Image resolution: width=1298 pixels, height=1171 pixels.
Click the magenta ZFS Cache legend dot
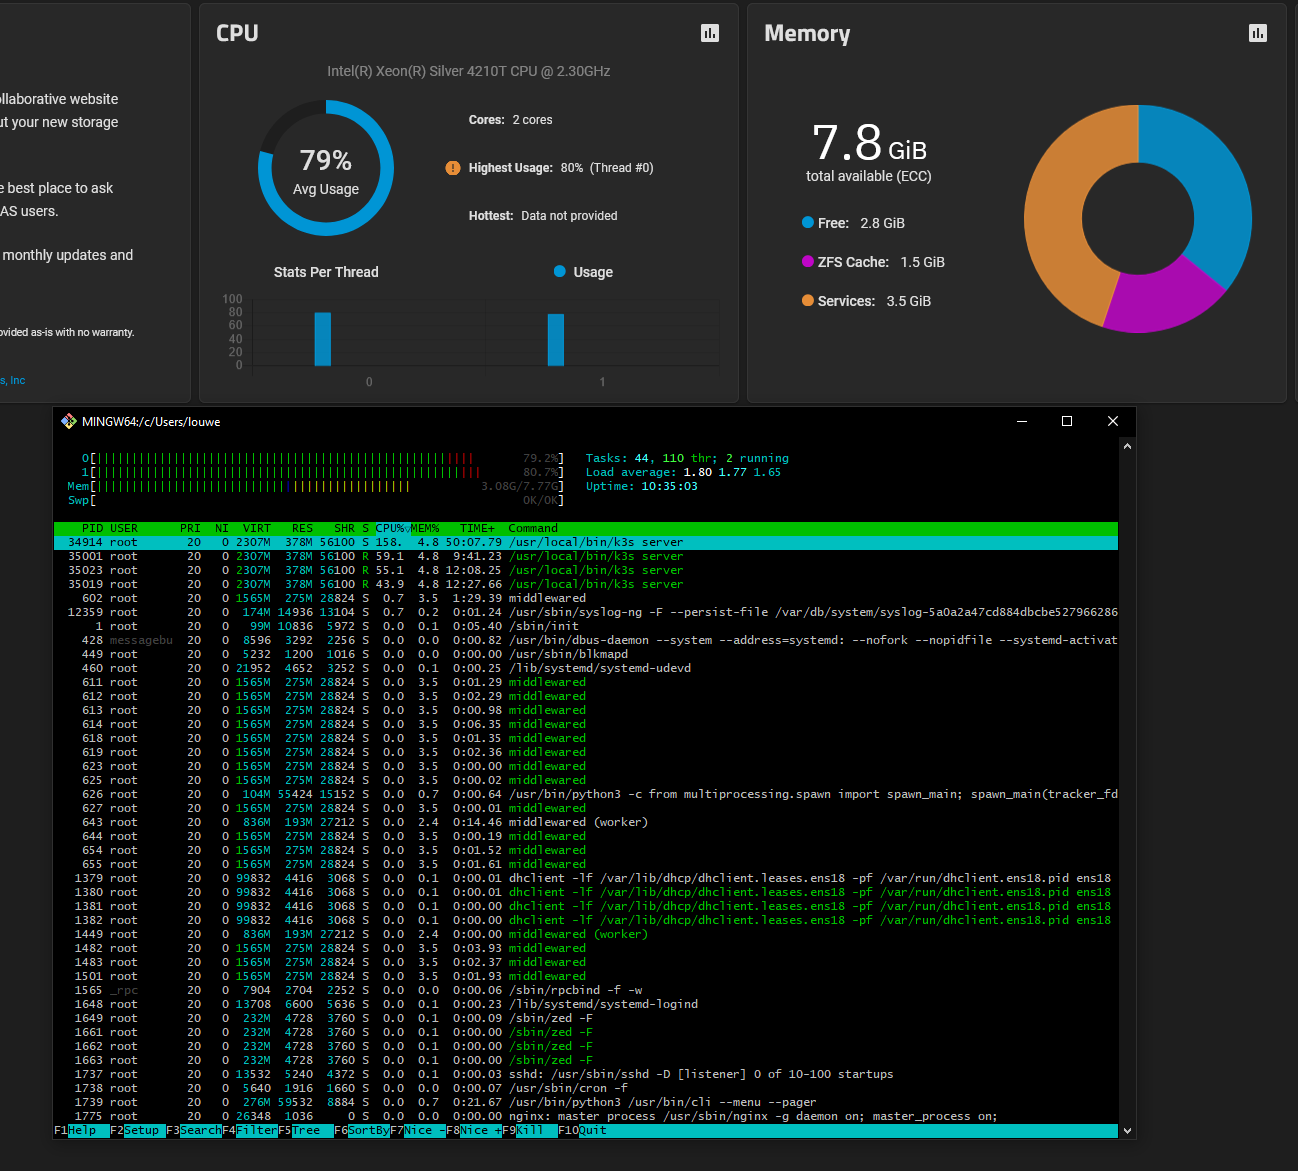point(808,261)
